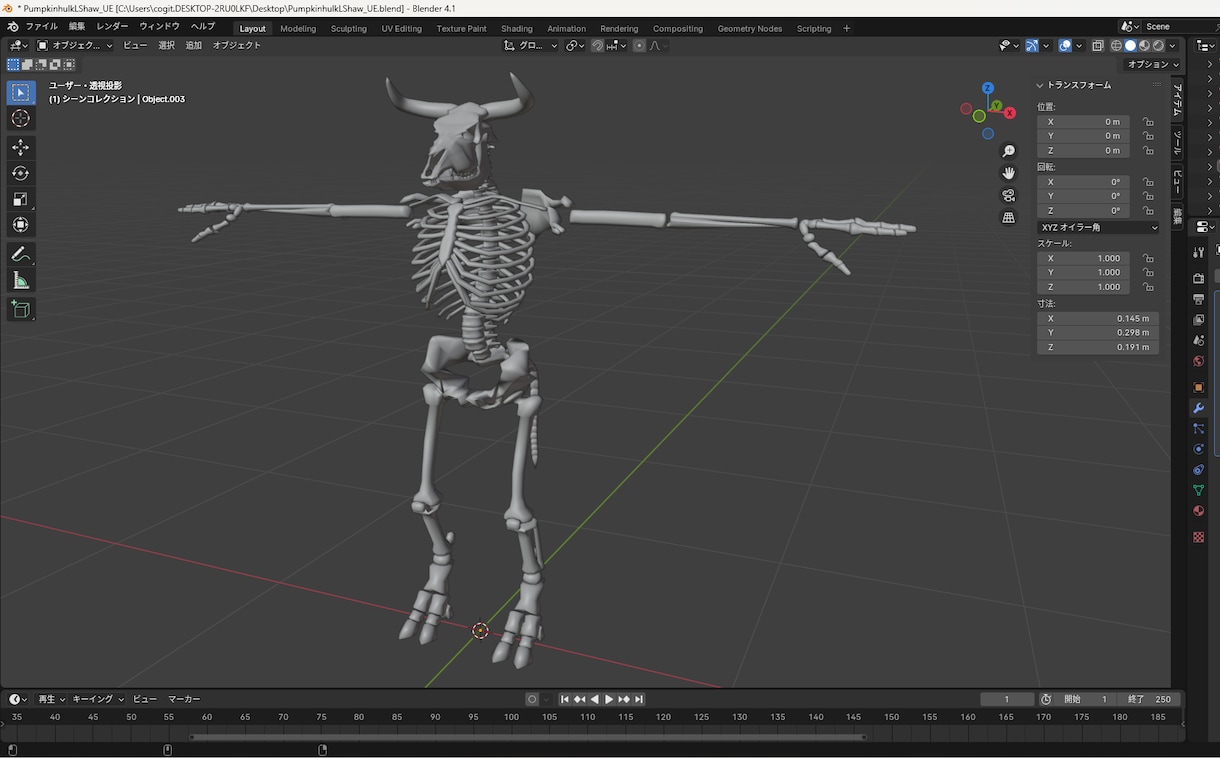
Task: Jump to the timeline end frame button
Action: pos(639,700)
